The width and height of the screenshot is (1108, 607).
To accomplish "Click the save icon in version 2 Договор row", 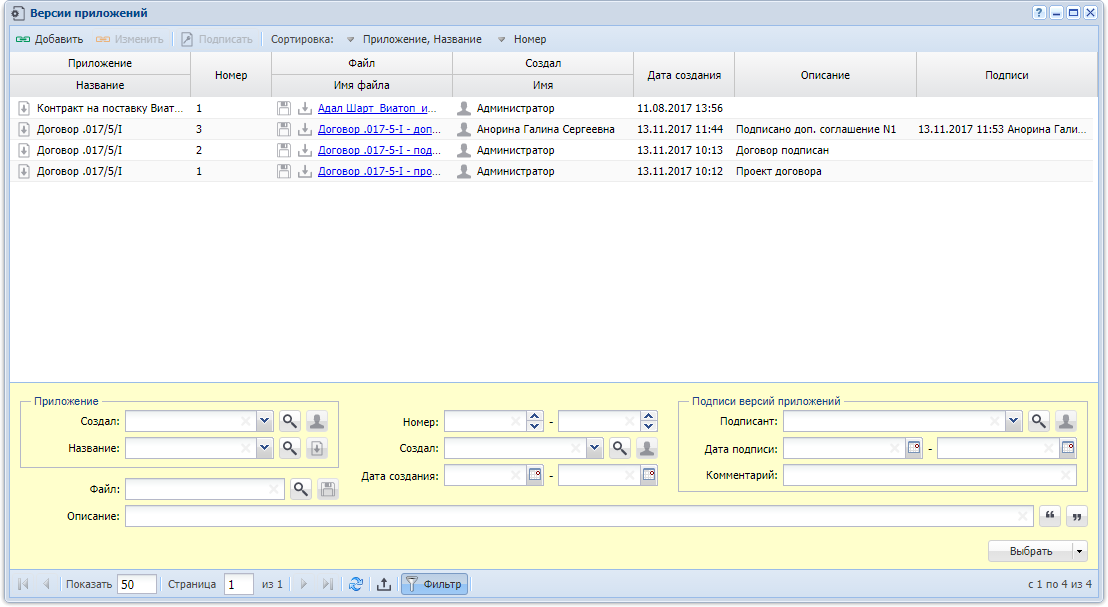I will tap(283, 151).
